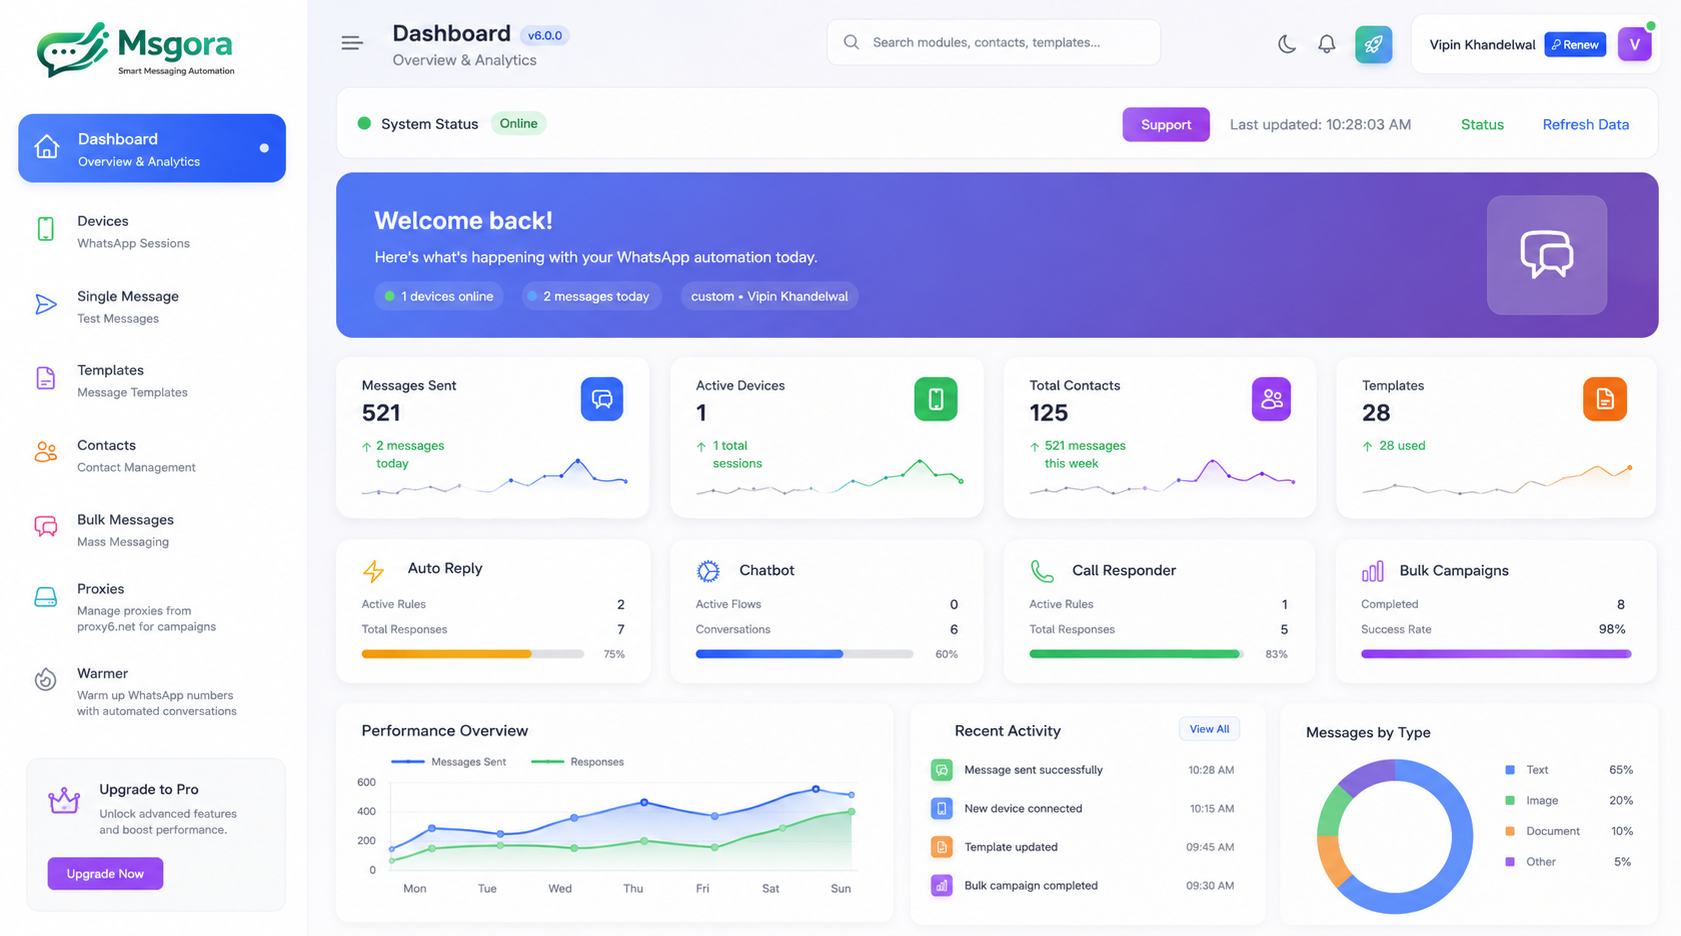The height and width of the screenshot is (936, 1681).
Task: Click the Other legend purple swatch
Action: [x=1510, y=862]
